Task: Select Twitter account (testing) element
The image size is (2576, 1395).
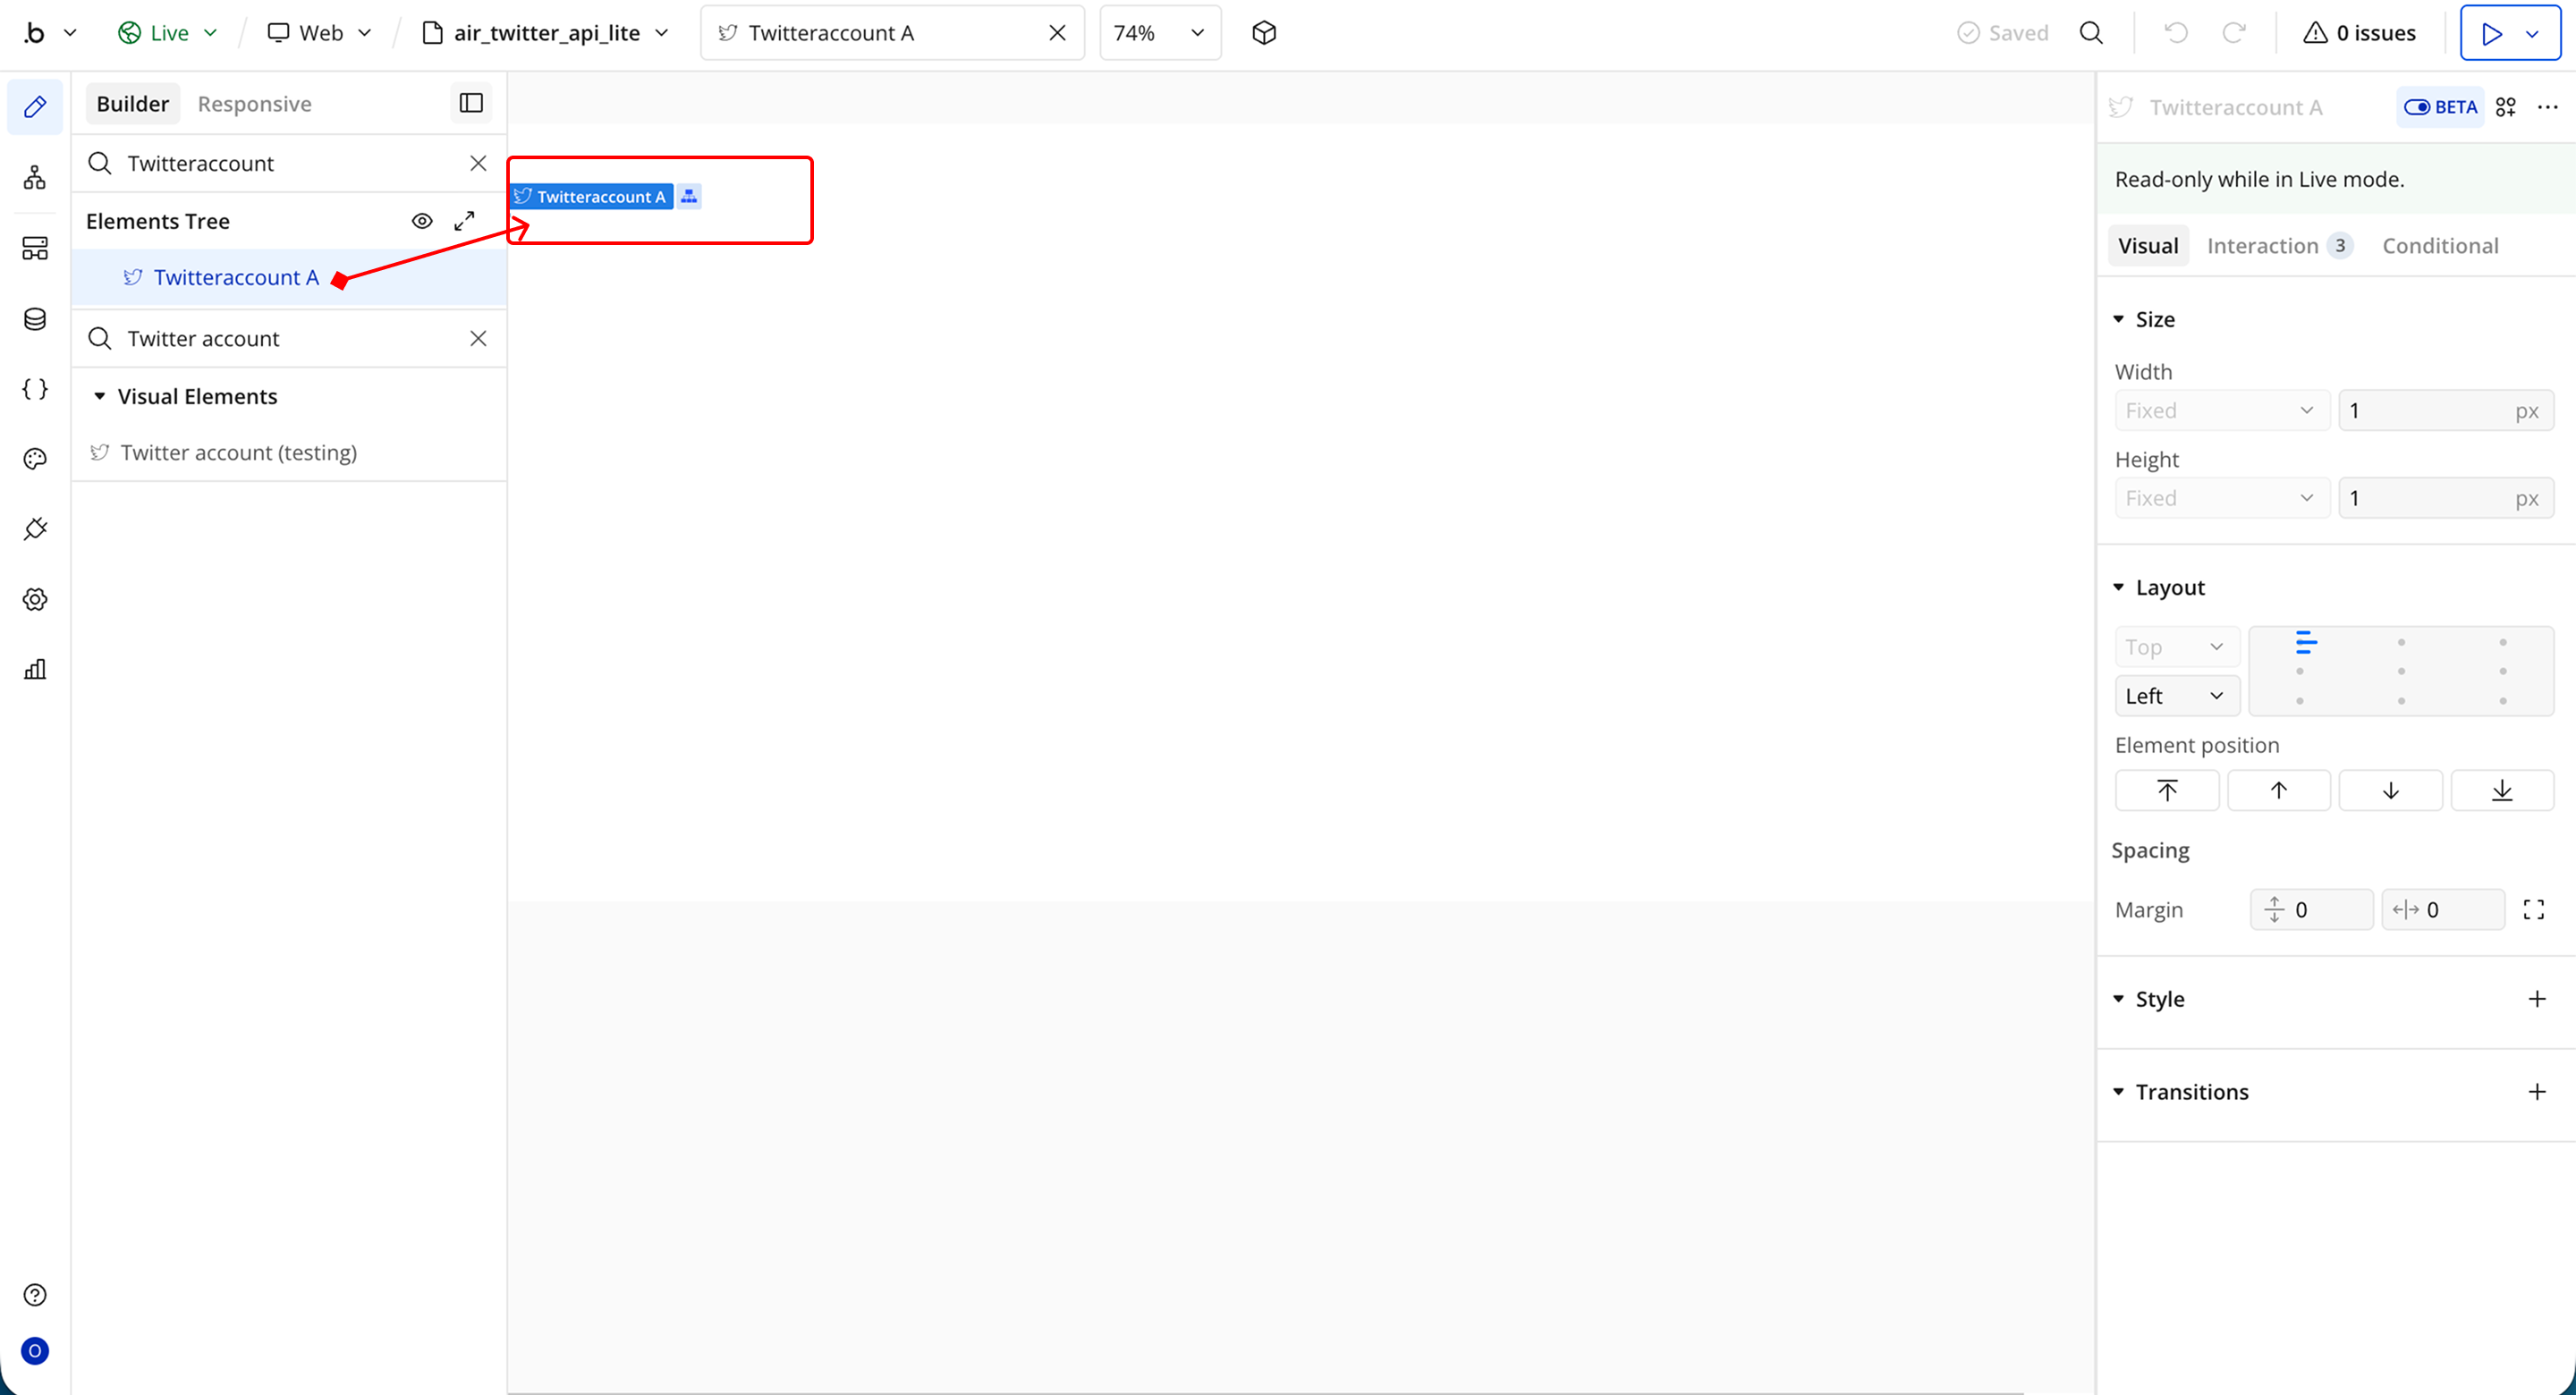Action: [238, 453]
